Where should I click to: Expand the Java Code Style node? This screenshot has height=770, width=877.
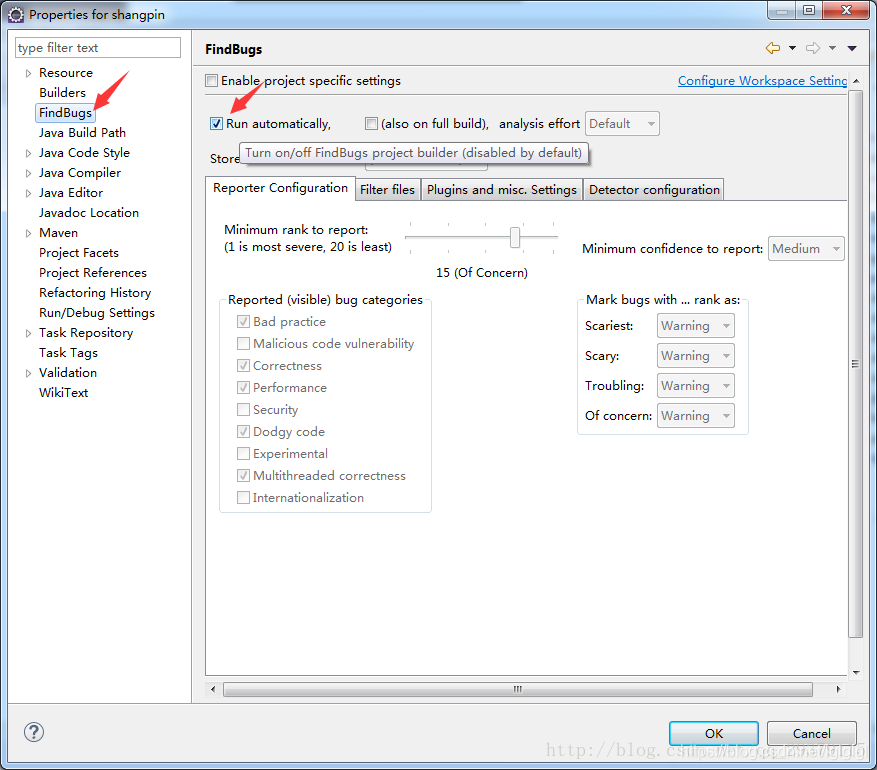28,153
